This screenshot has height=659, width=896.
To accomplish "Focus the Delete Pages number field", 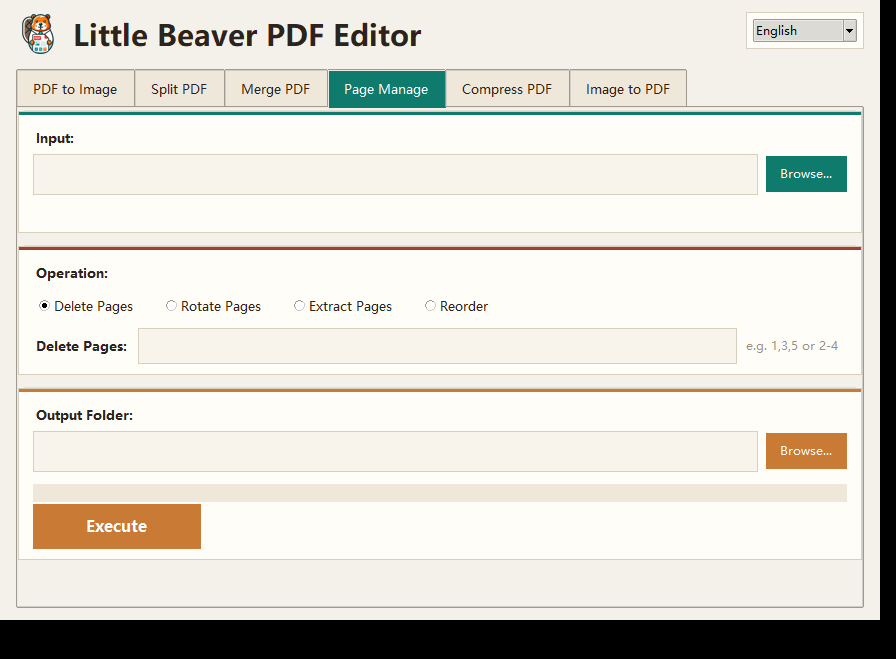I will (437, 346).
